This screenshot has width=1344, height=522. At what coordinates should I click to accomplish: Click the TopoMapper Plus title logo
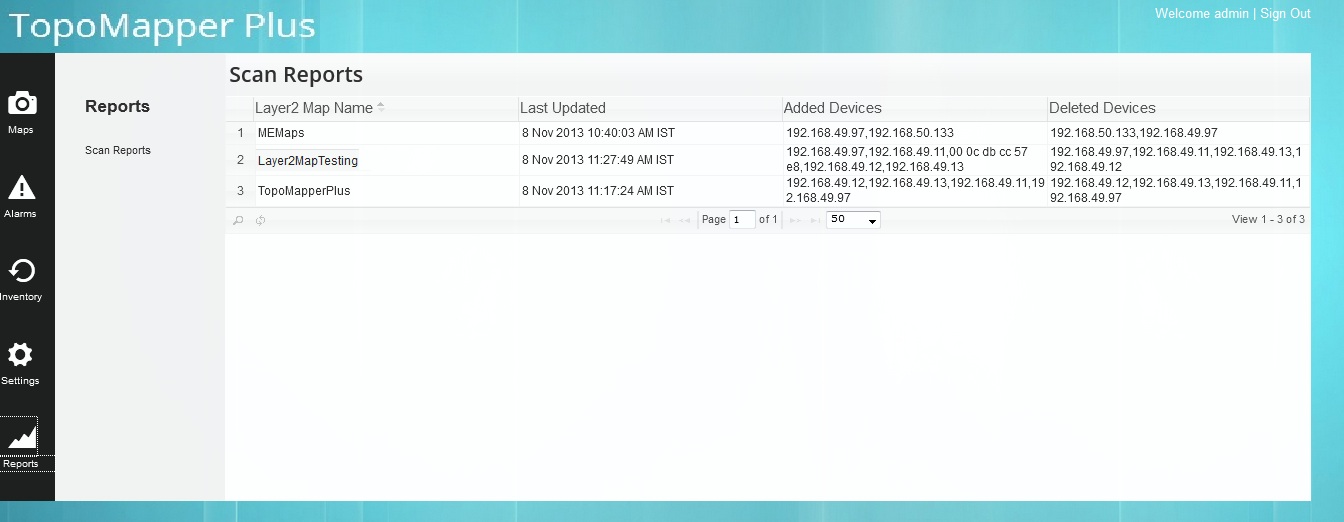click(162, 25)
